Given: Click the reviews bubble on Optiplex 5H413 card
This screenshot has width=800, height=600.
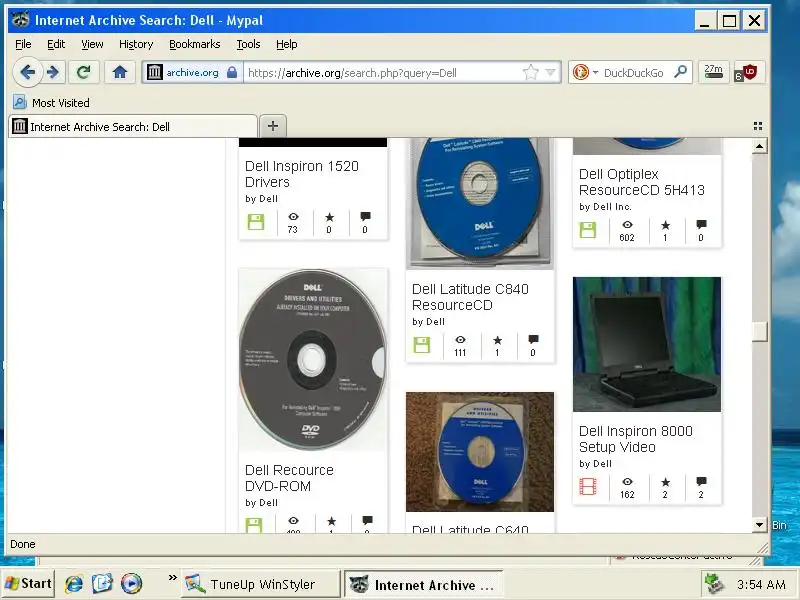Looking at the screenshot, I should (702, 224).
